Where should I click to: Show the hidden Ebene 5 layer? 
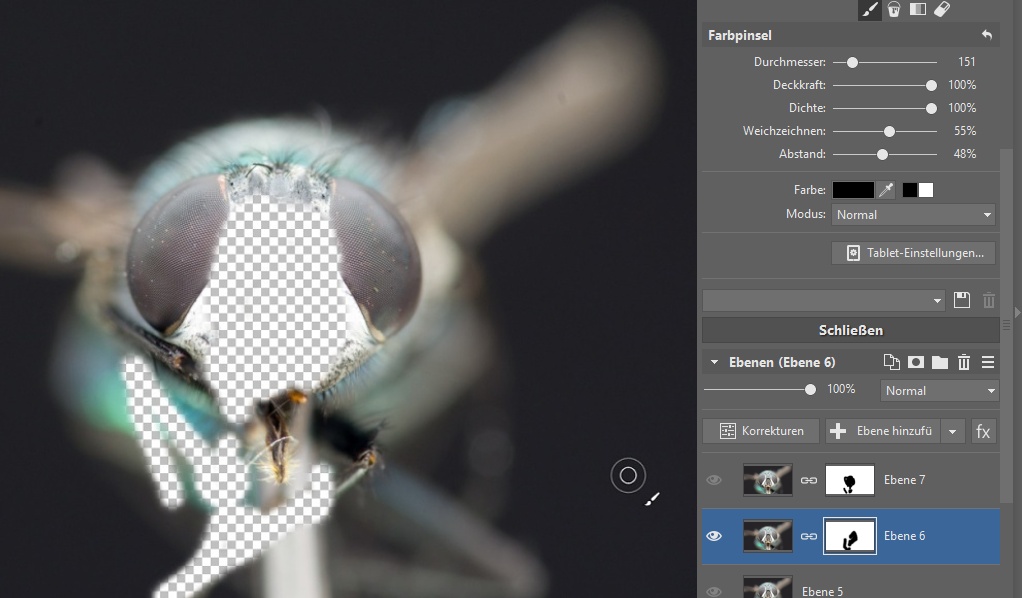tap(714, 591)
